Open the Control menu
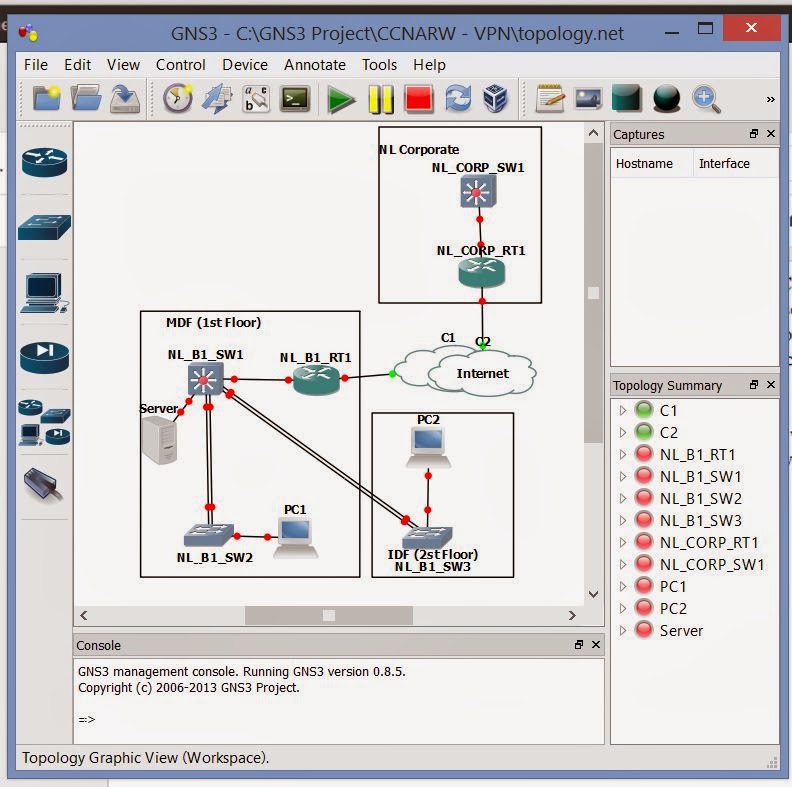792x787 pixels. point(180,65)
